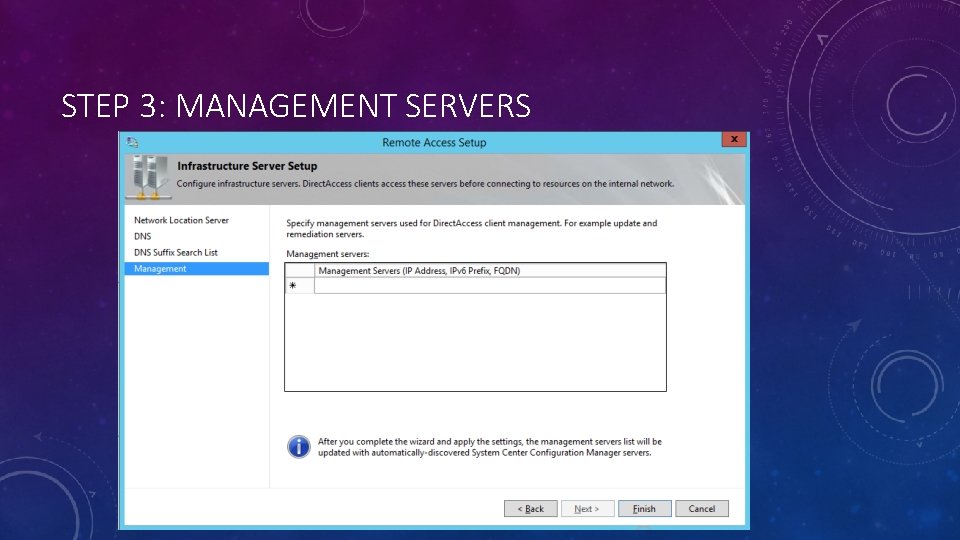
Task: Select the new row asterisk header
Action: pos(299,285)
